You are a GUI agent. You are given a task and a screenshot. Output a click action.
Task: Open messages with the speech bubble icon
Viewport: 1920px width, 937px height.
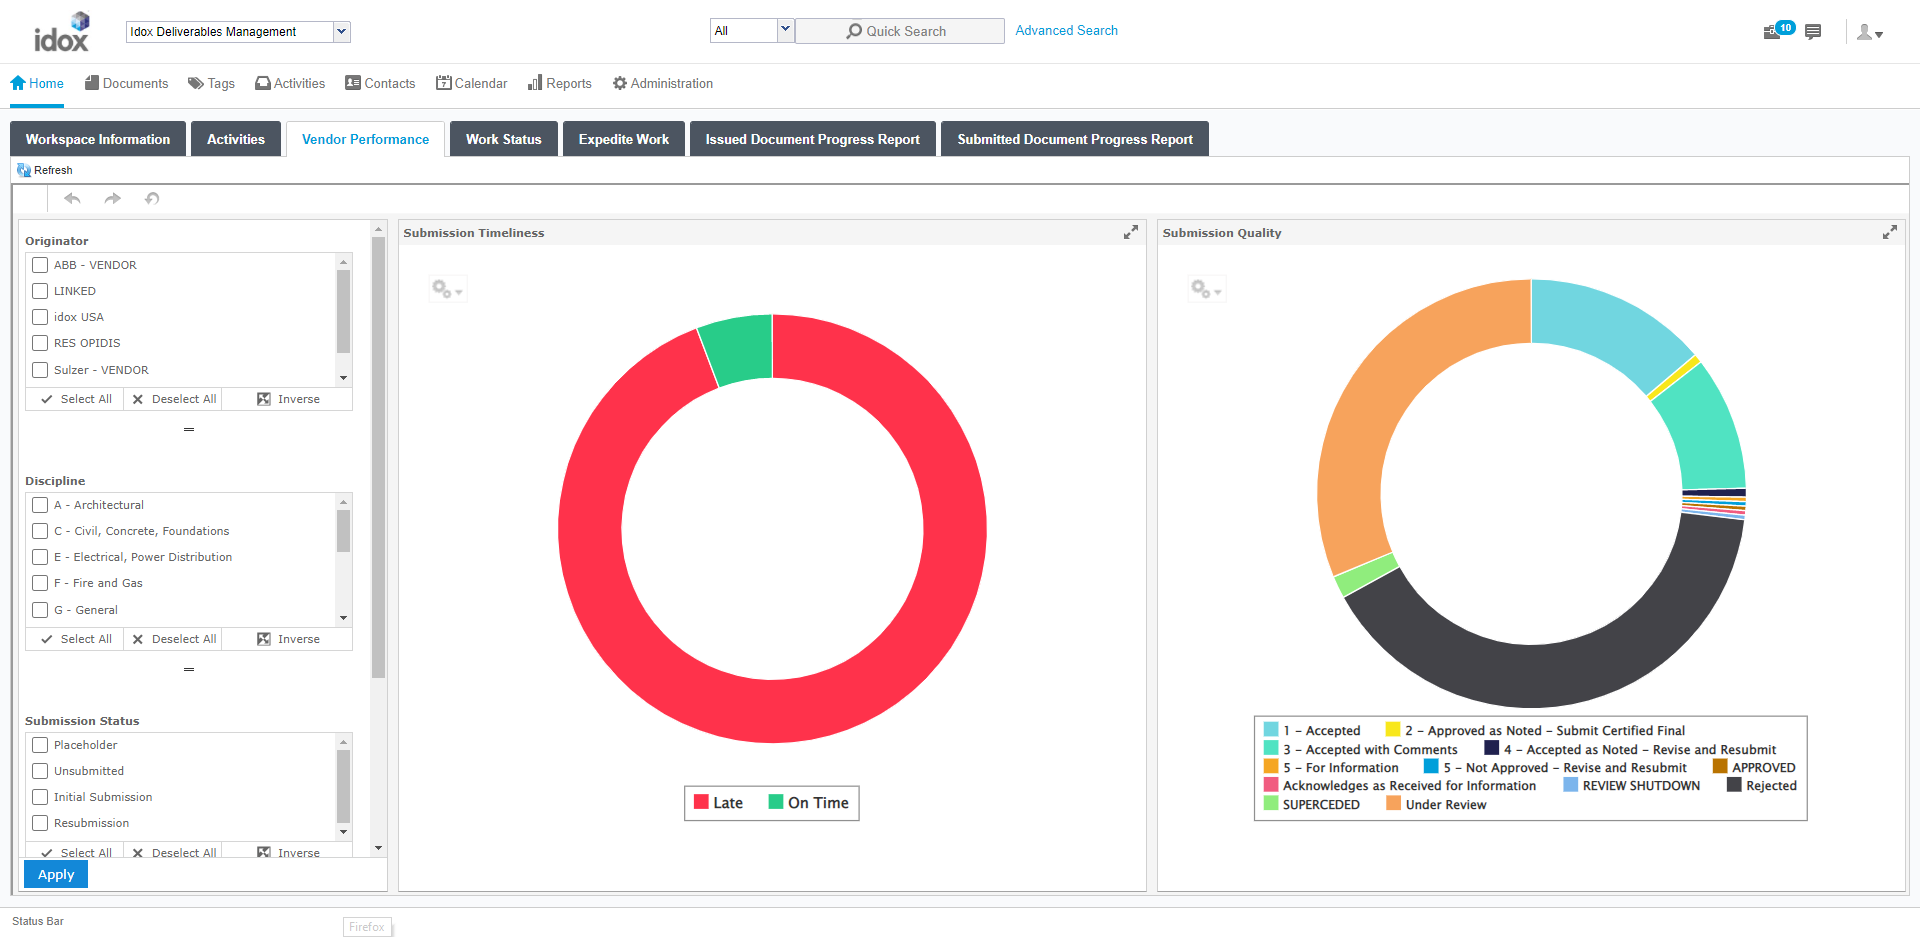point(1813,31)
